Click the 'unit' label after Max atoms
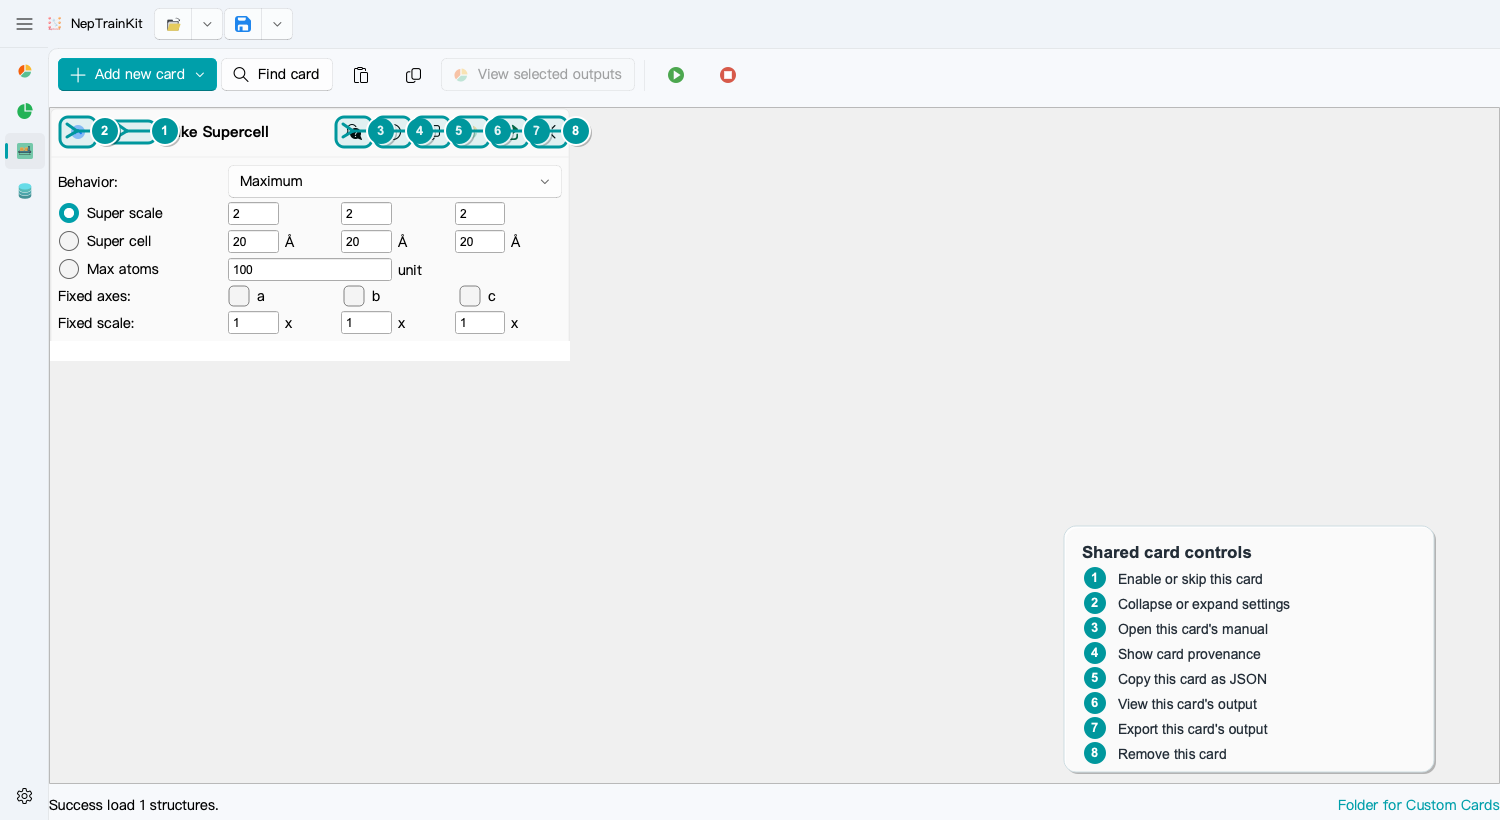1500x820 pixels. pos(410,270)
